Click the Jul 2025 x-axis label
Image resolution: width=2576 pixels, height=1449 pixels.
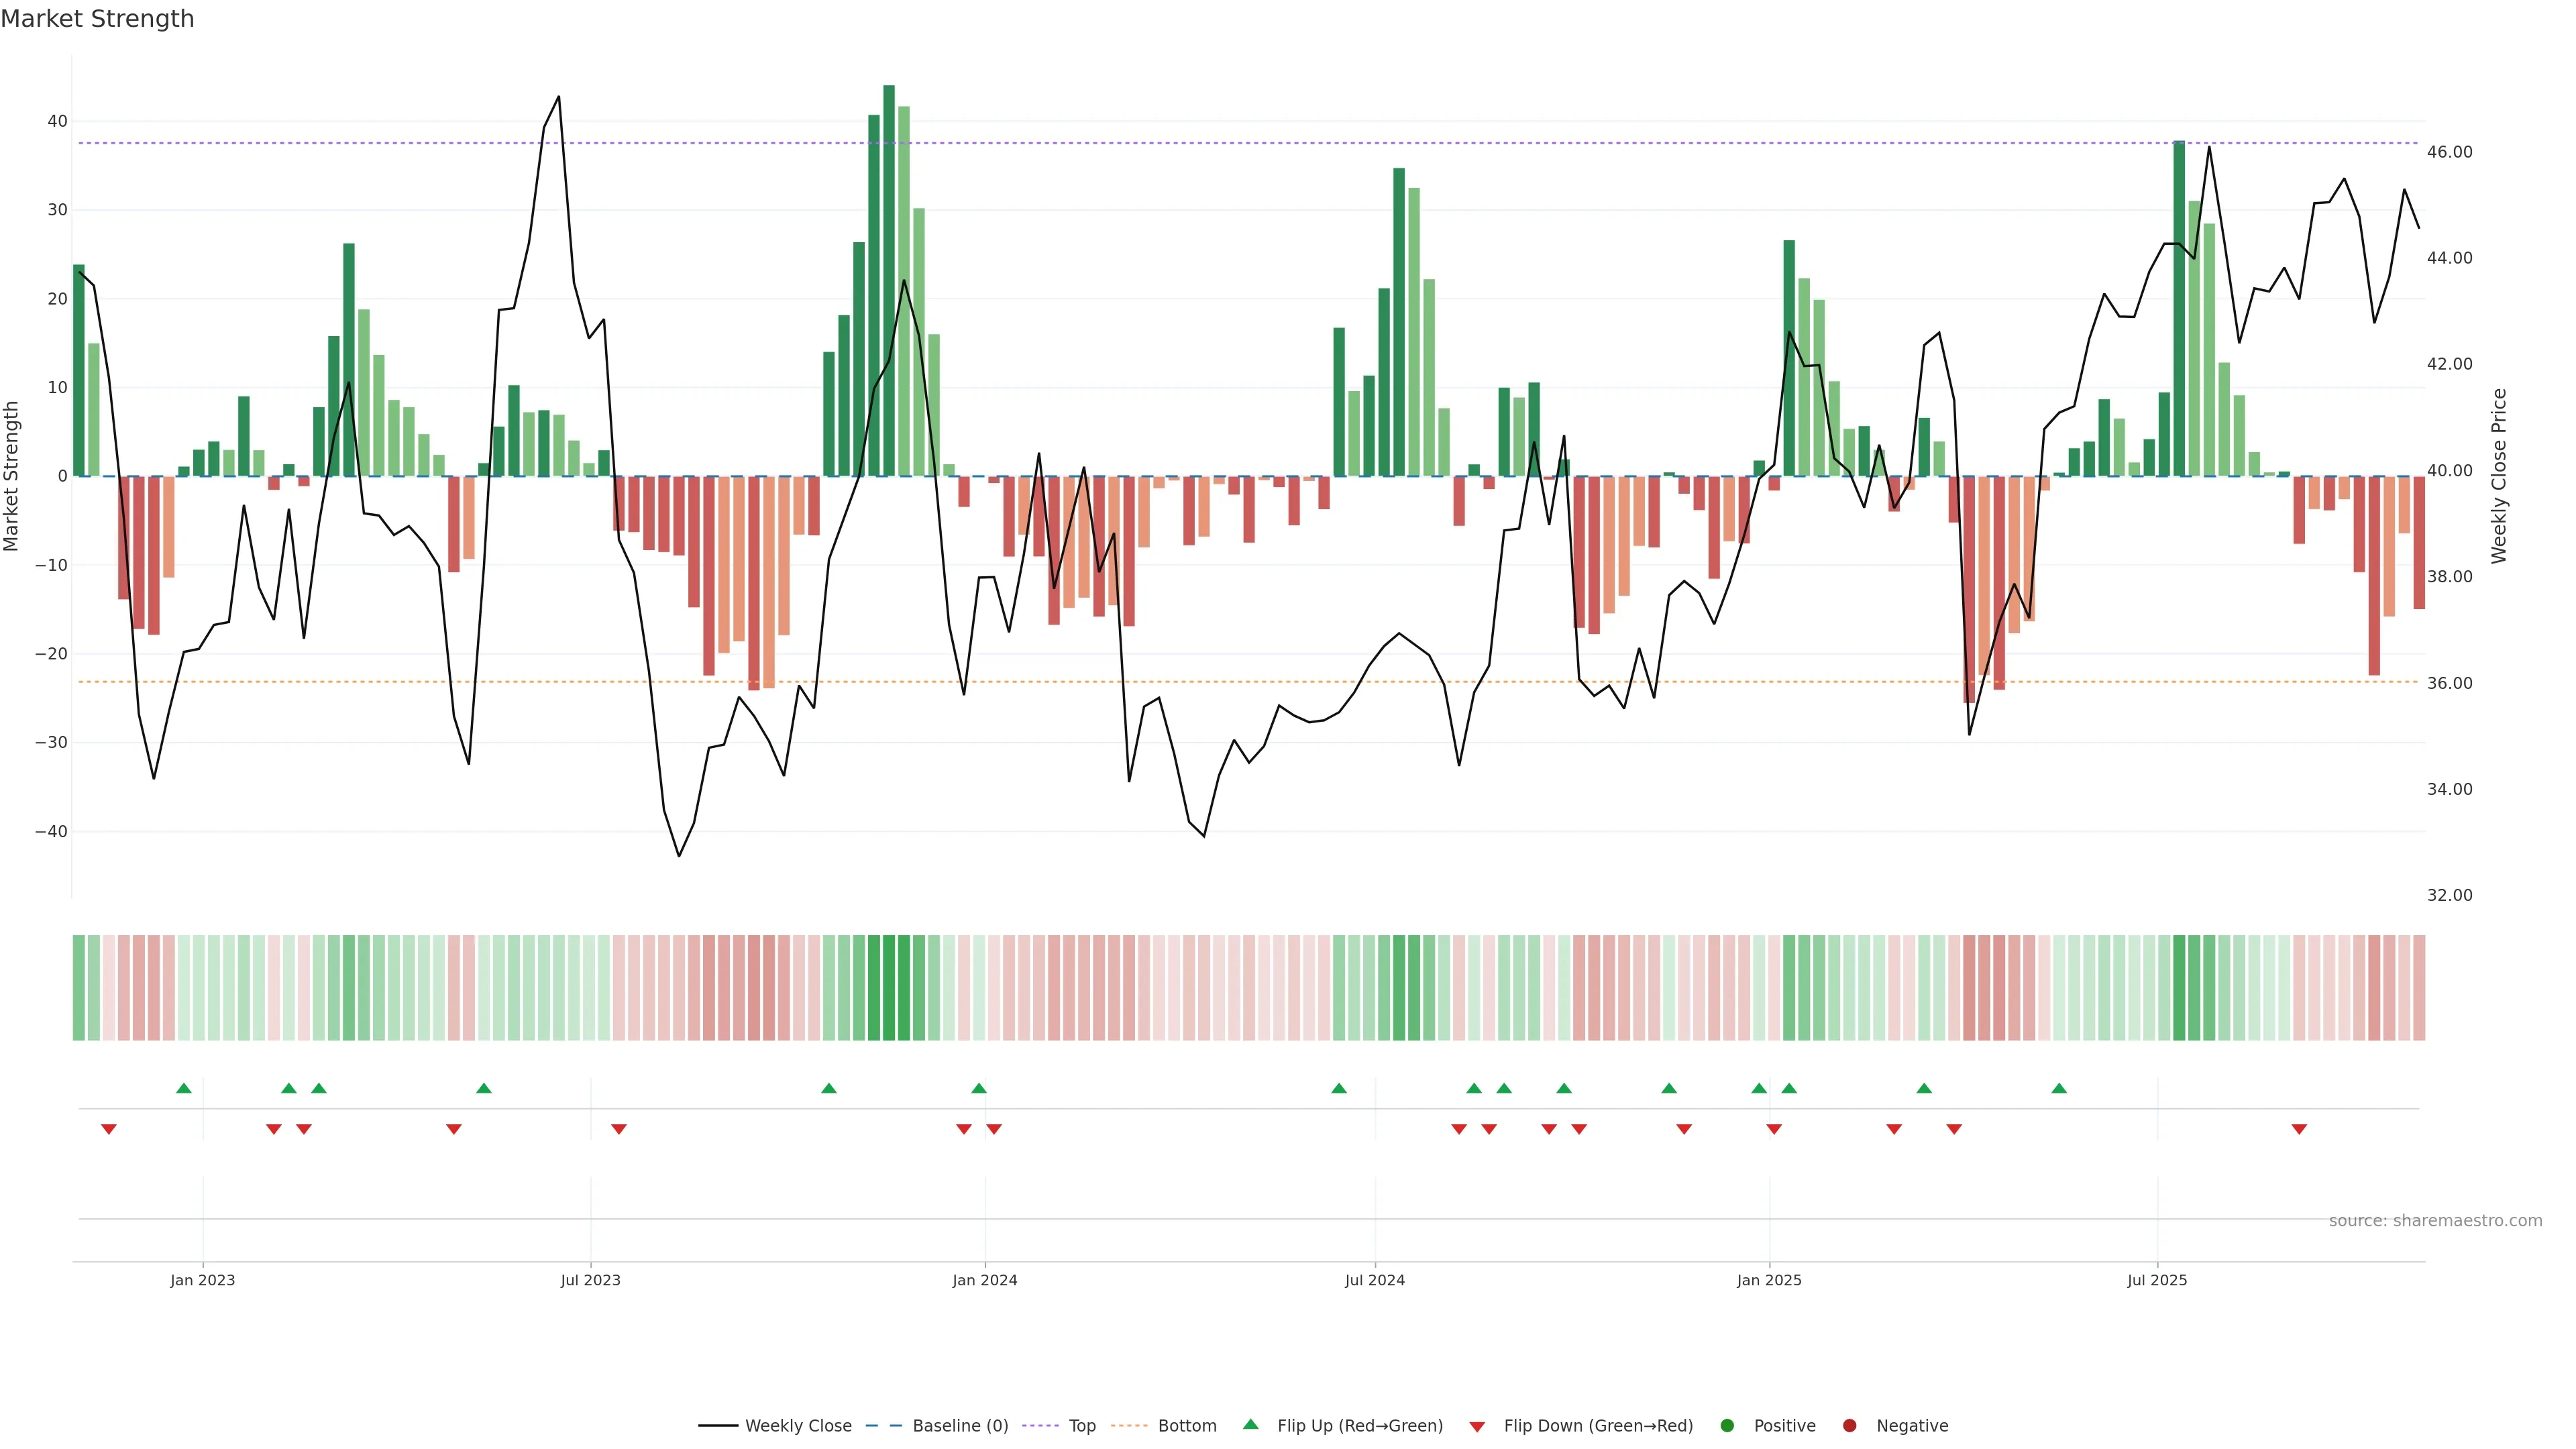[x=2157, y=1280]
